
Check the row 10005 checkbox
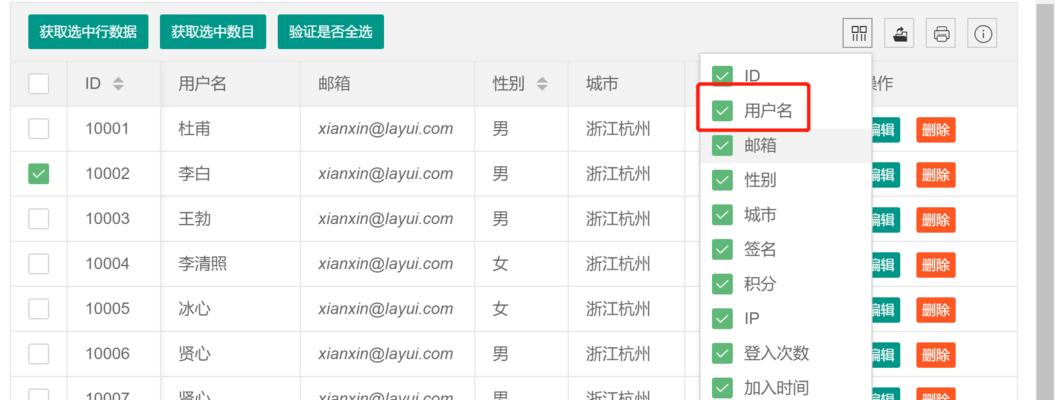pyautogui.click(x=38, y=309)
